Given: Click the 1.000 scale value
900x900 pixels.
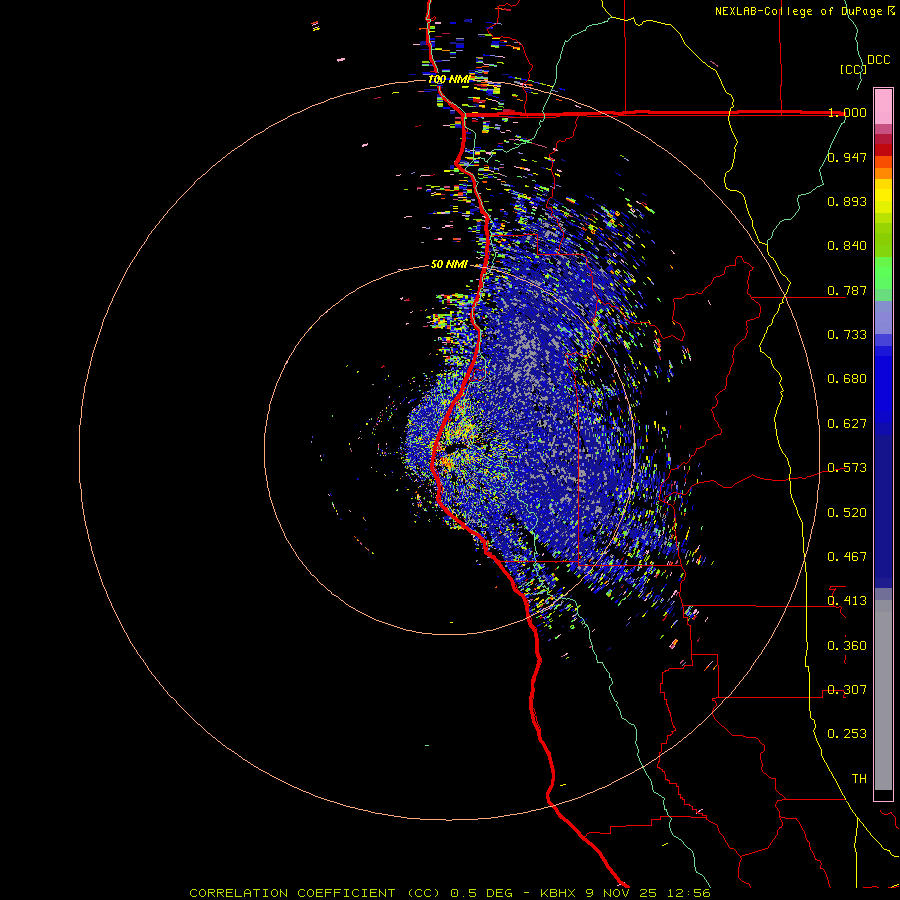Looking at the screenshot, I should 847,112.
